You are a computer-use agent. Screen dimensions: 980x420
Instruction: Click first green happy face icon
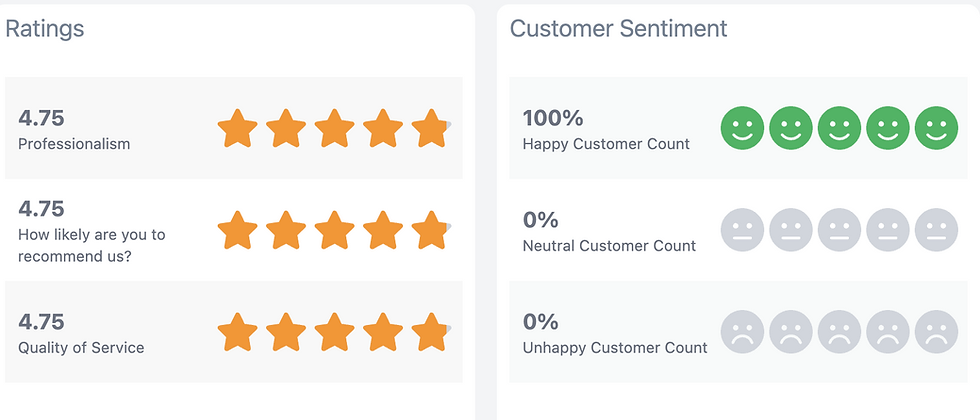point(743,128)
